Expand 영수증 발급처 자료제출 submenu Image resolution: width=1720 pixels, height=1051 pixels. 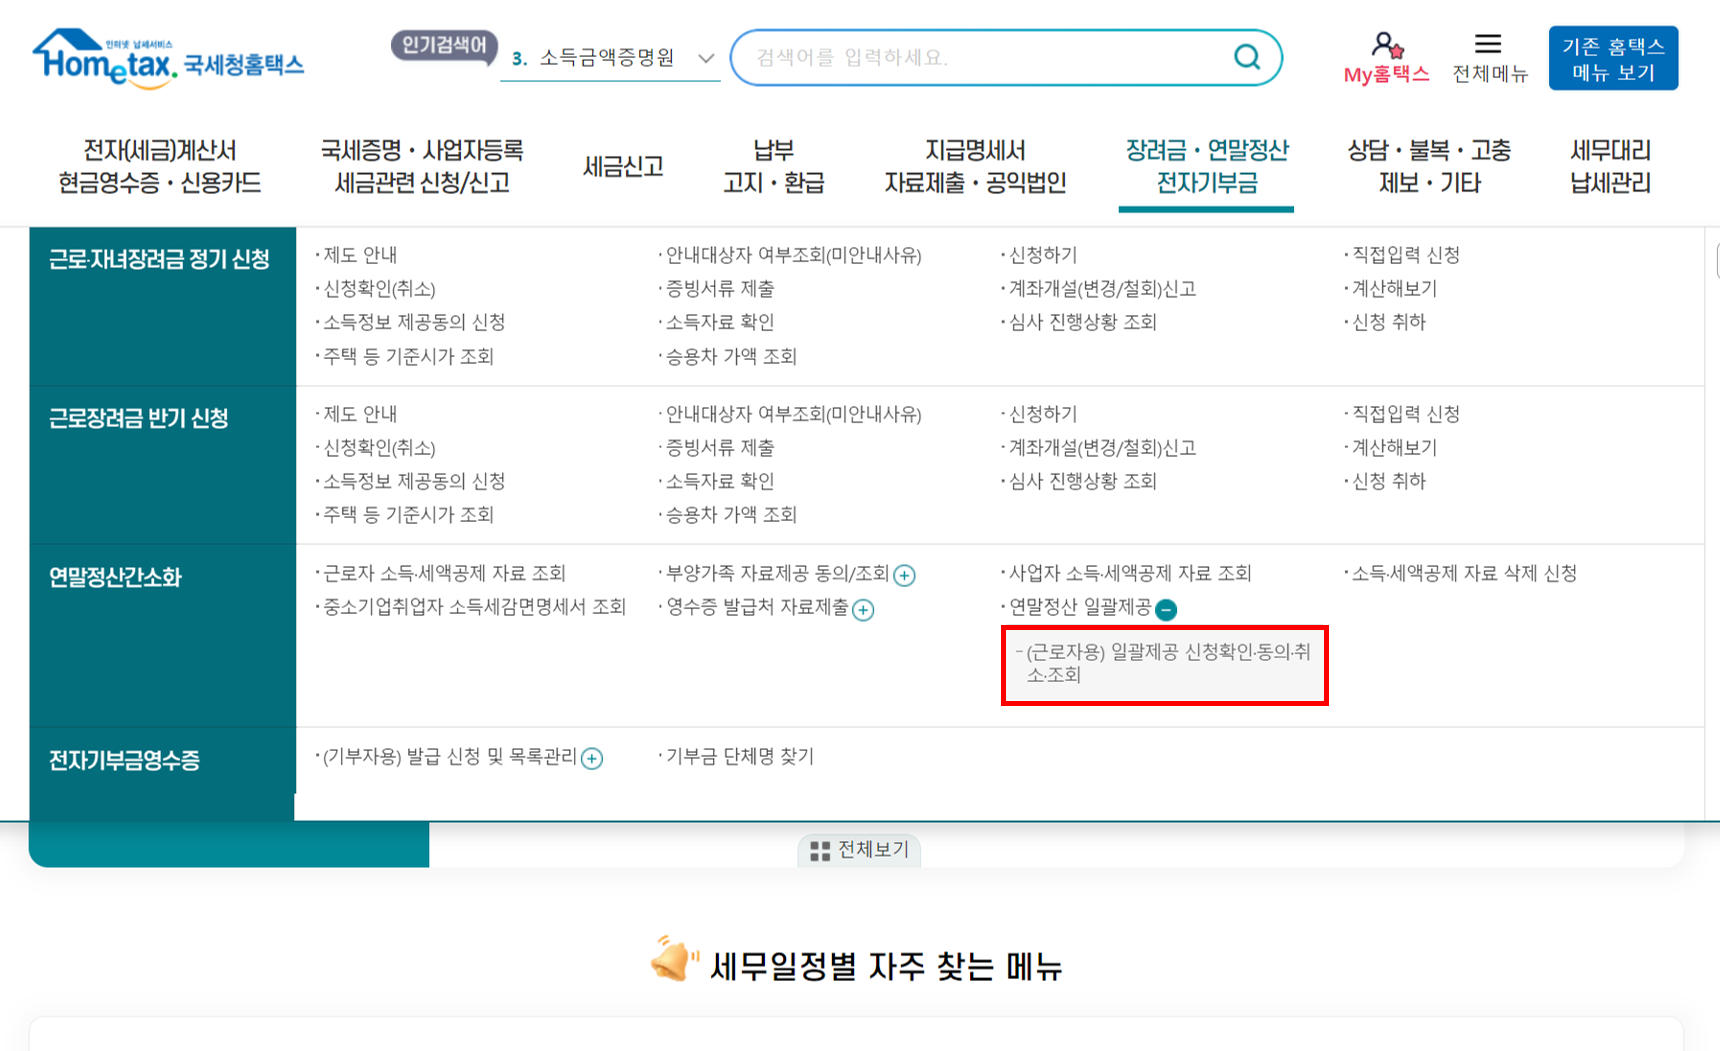863,610
